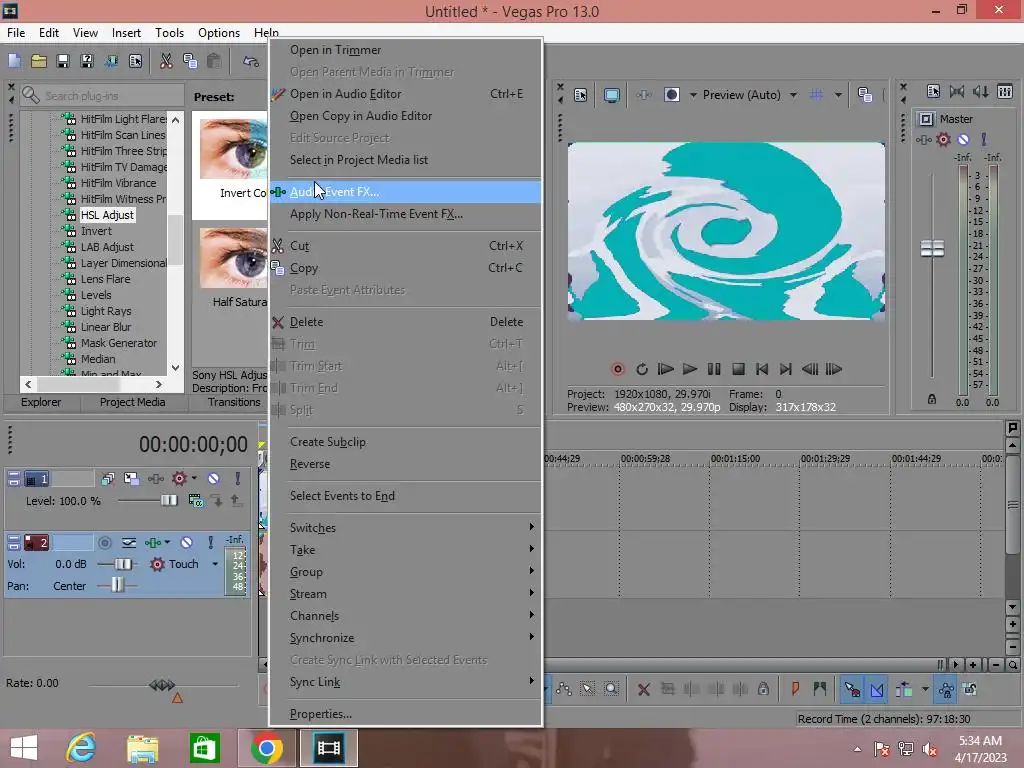
Task: Expand the Channels submenu
Action: coord(406,616)
